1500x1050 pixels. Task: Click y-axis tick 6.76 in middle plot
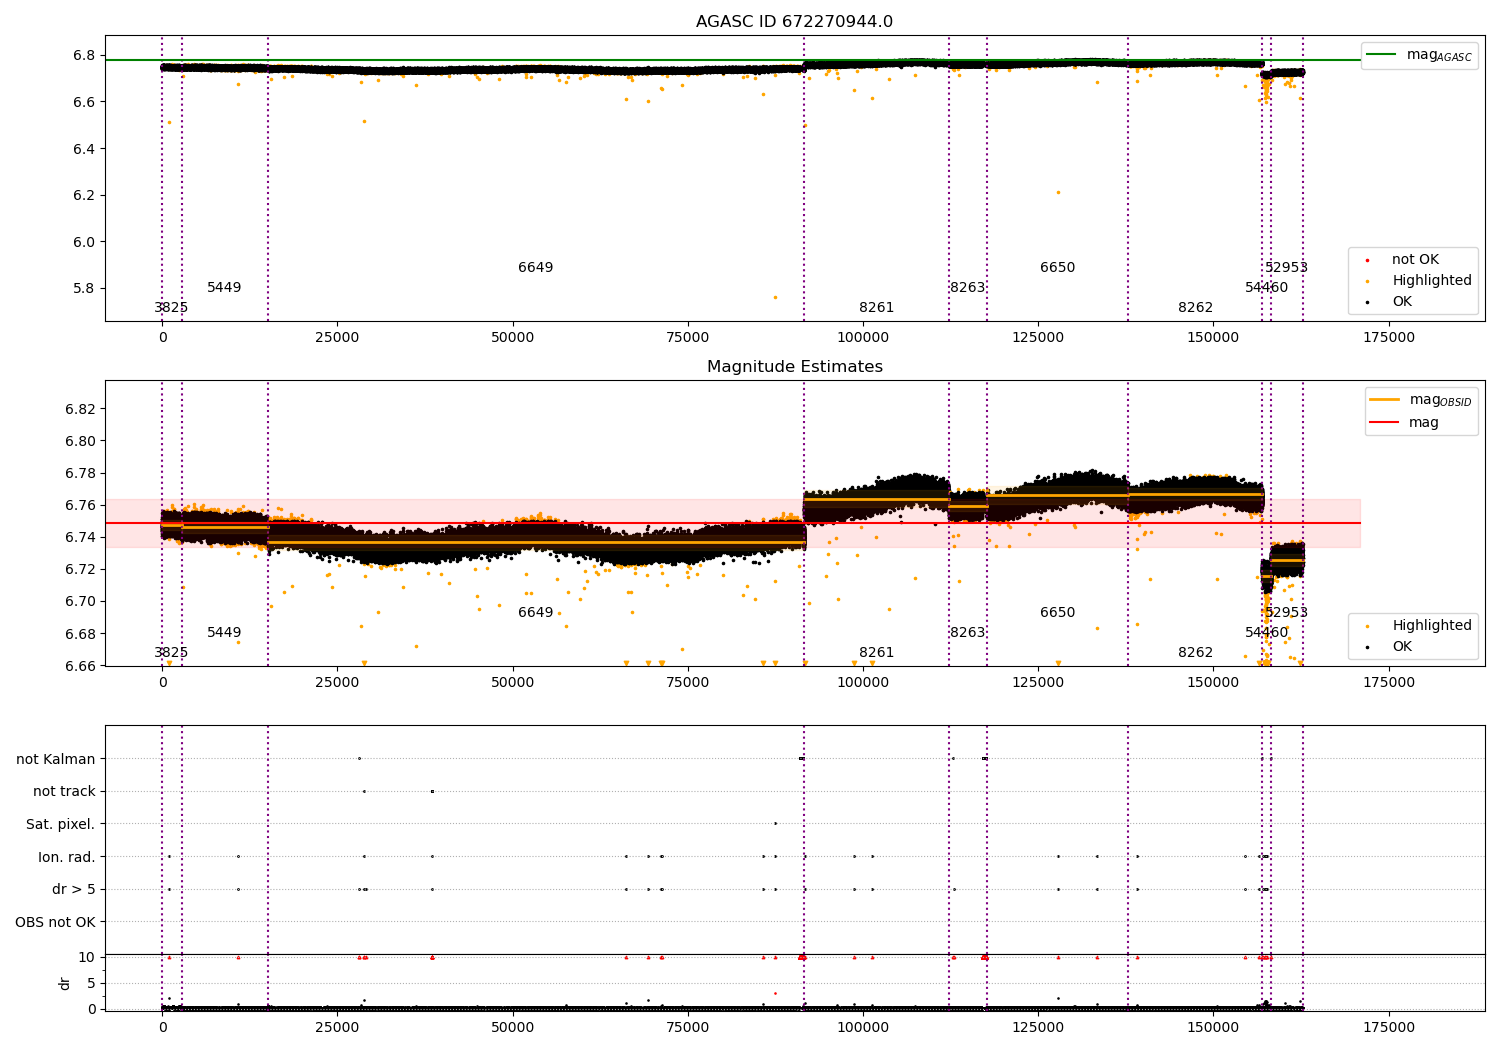pos(80,505)
